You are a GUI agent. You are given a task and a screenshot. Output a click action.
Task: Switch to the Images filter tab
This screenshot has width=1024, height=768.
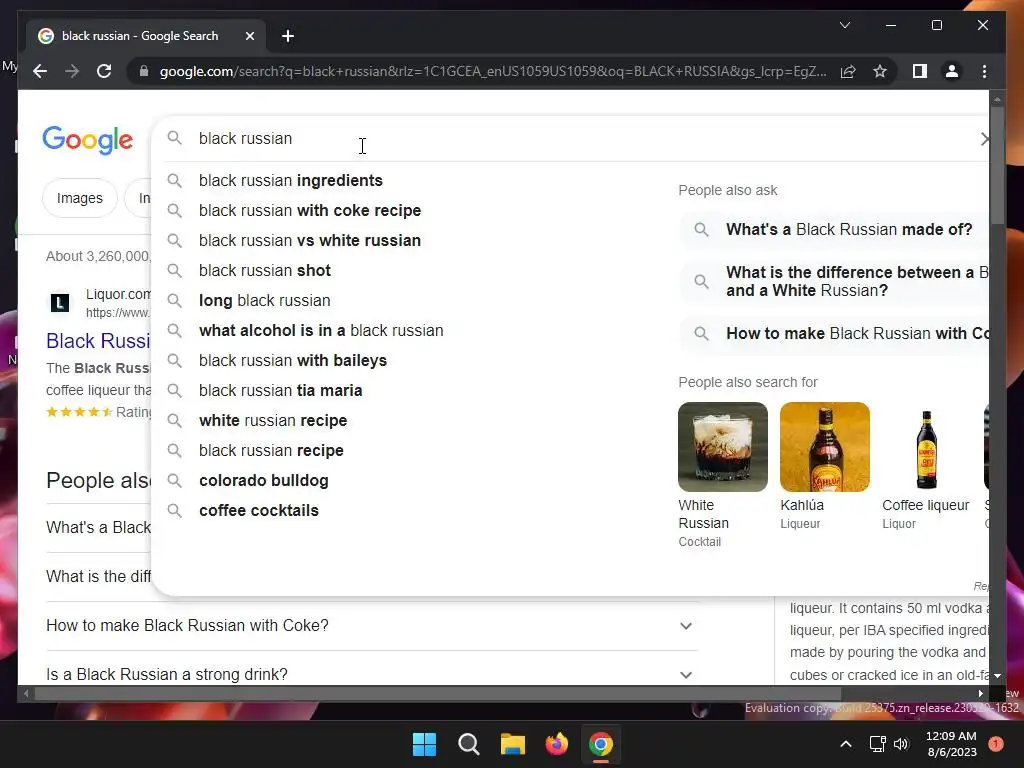coord(80,198)
